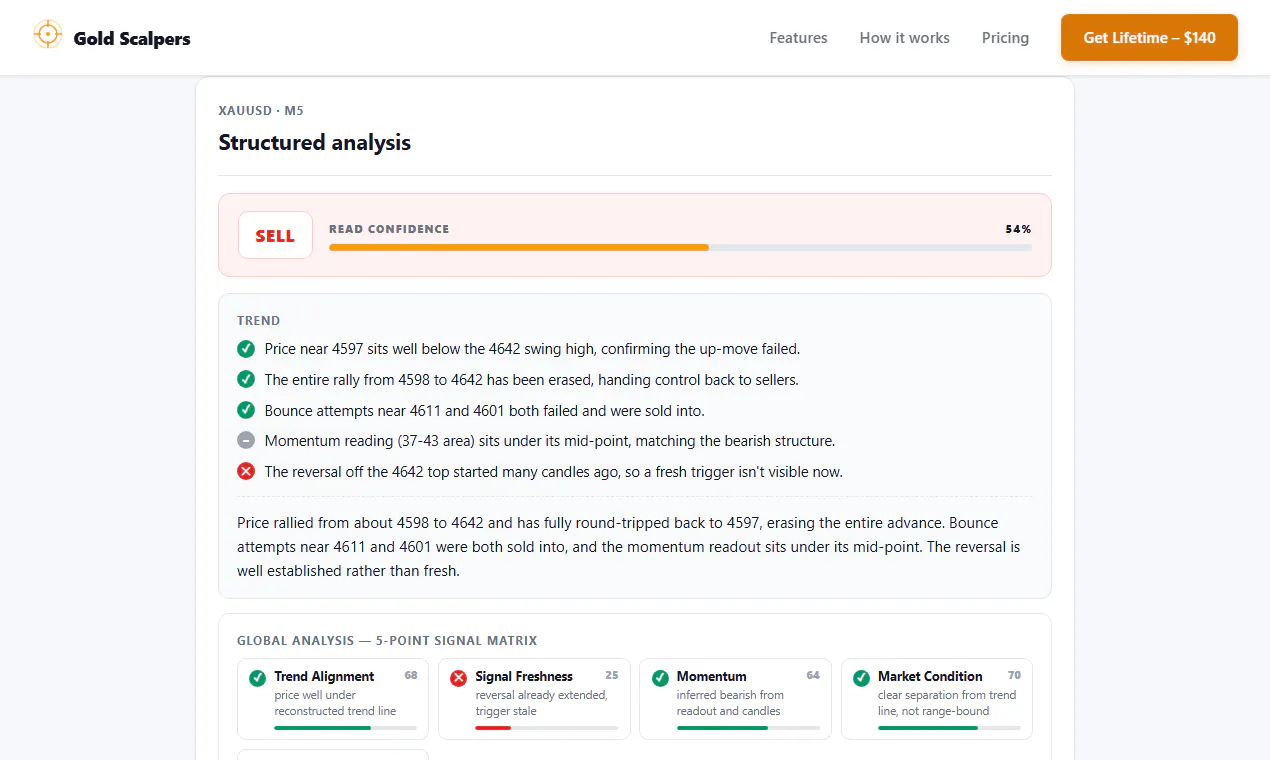Click the Momentum score 64

813,676
